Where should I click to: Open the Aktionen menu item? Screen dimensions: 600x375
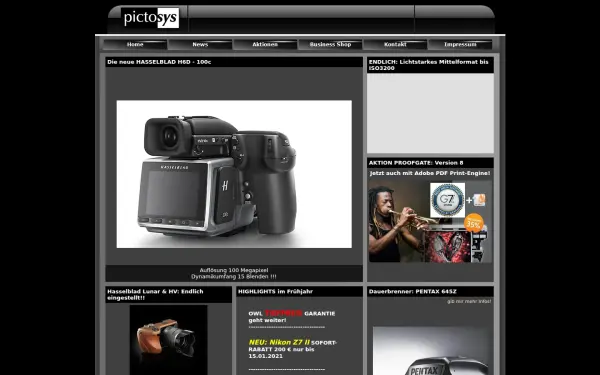pos(265,45)
